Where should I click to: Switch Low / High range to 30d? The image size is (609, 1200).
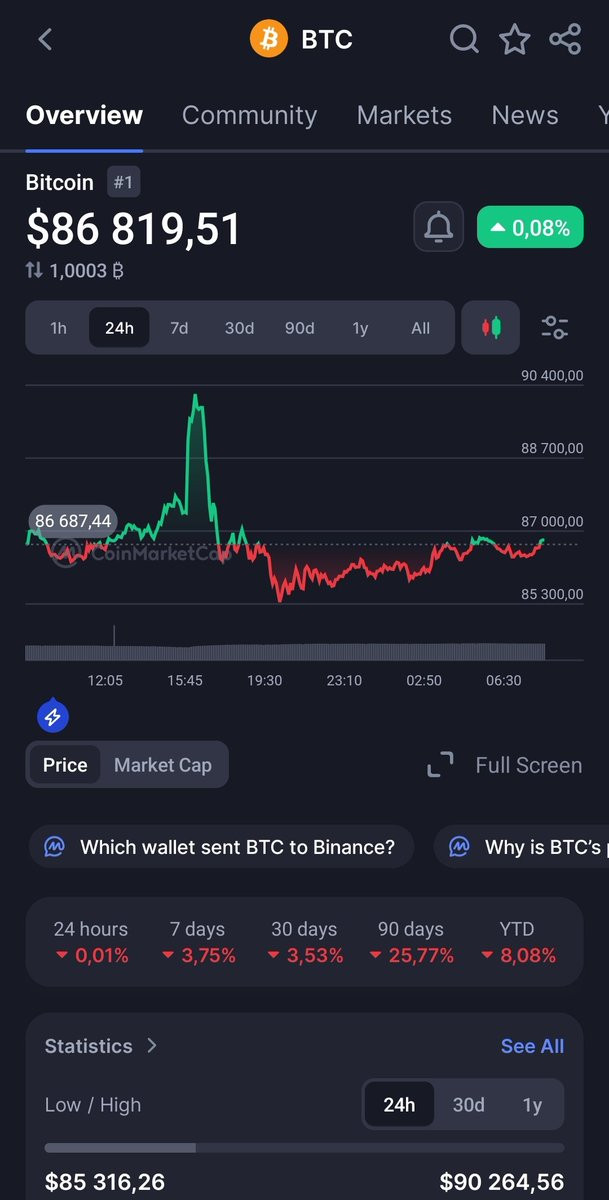coord(468,1105)
